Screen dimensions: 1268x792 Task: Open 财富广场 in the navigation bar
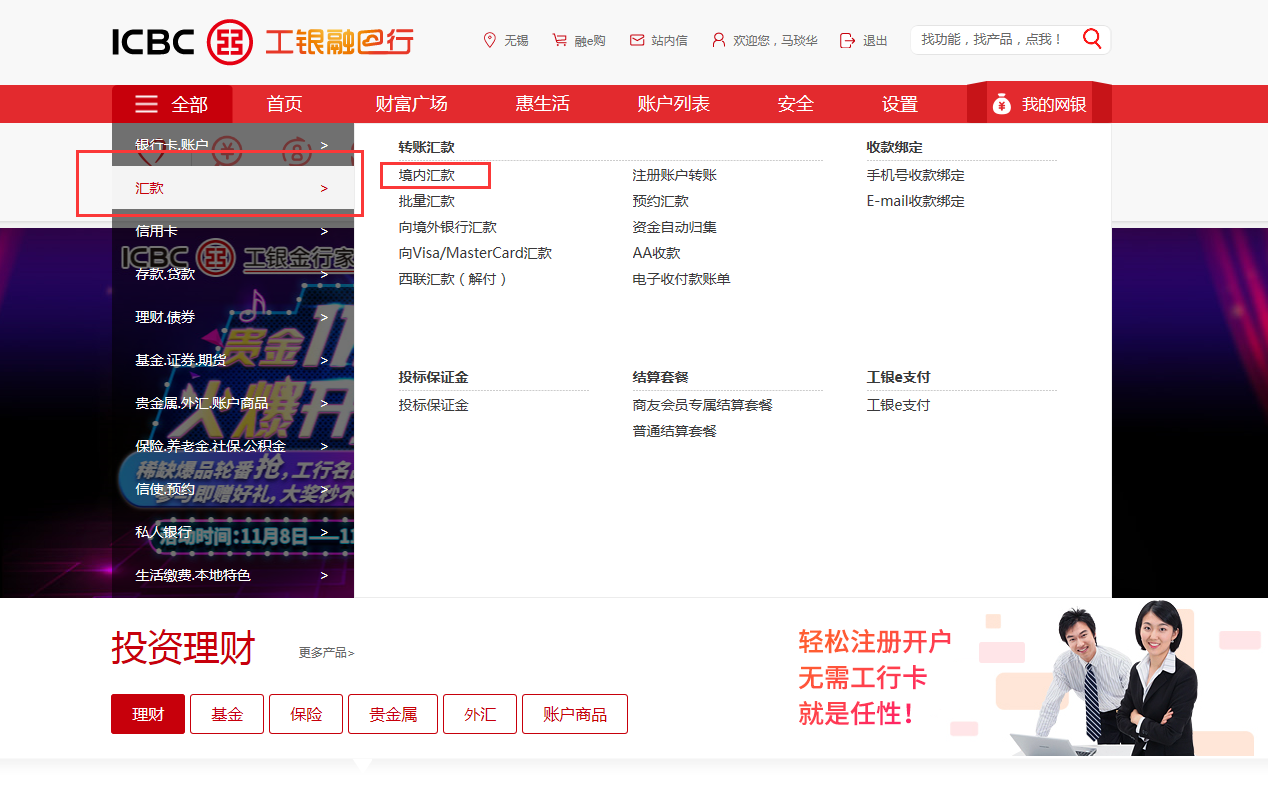coord(411,104)
